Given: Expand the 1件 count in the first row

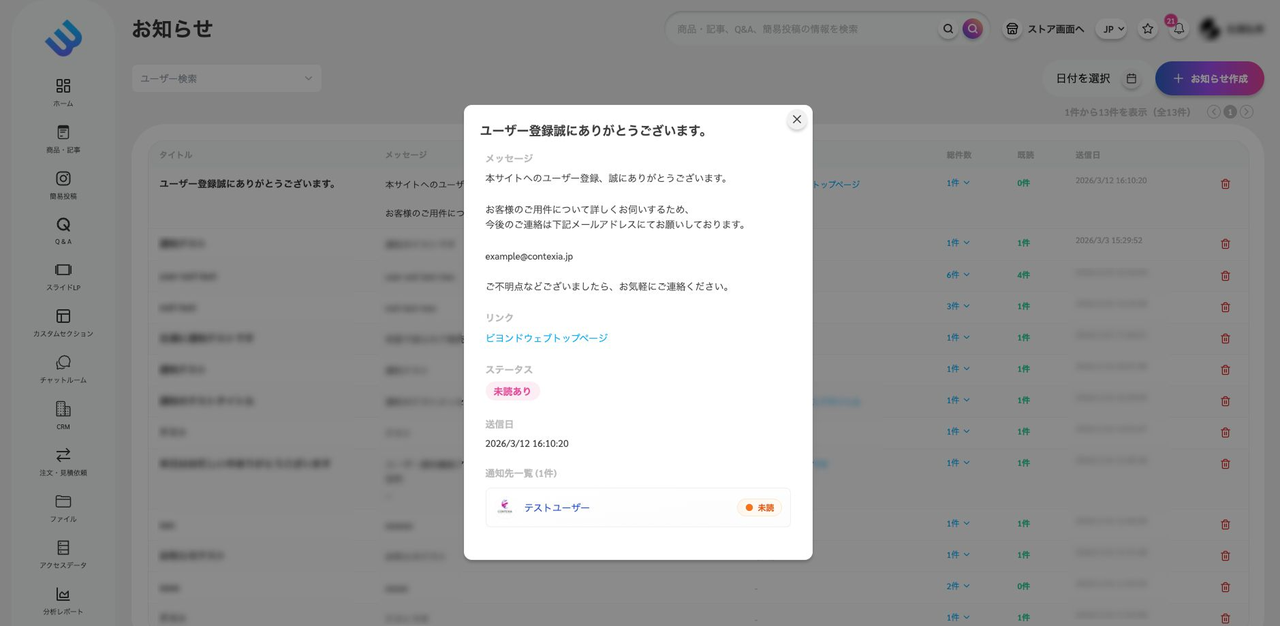Looking at the screenshot, I should pyautogui.click(x=958, y=183).
